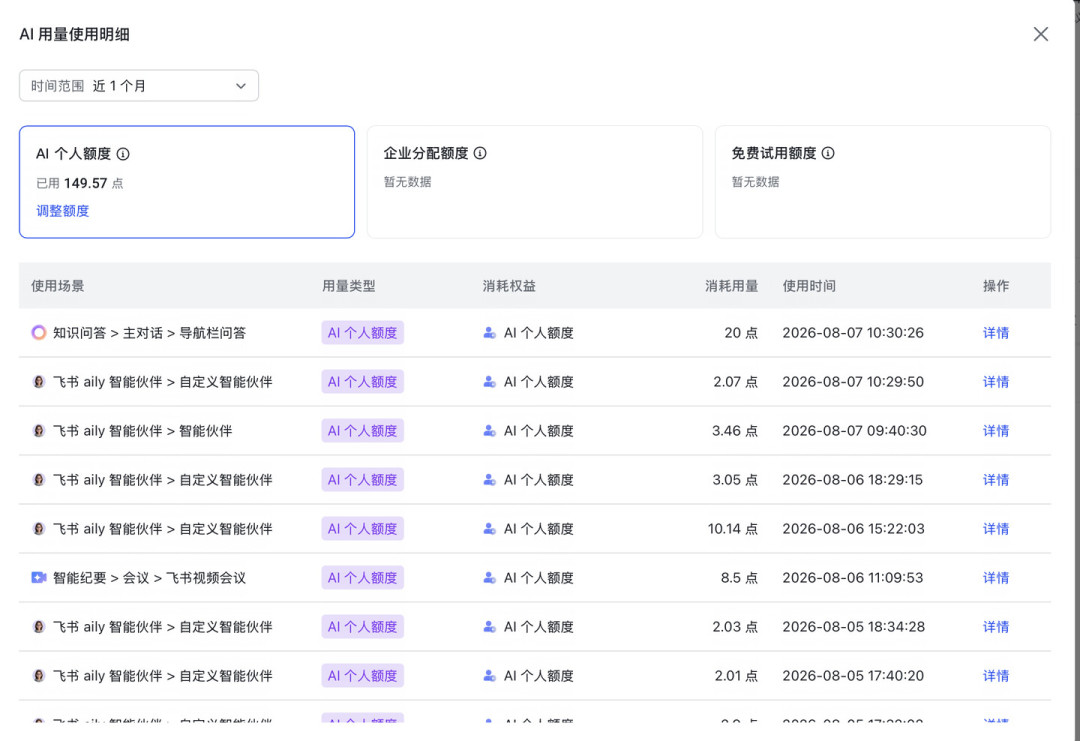The height and width of the screenshot is (741, 1080).
Task: Open 详情 for the 11:09:53 entry
Action: [995, 578]
